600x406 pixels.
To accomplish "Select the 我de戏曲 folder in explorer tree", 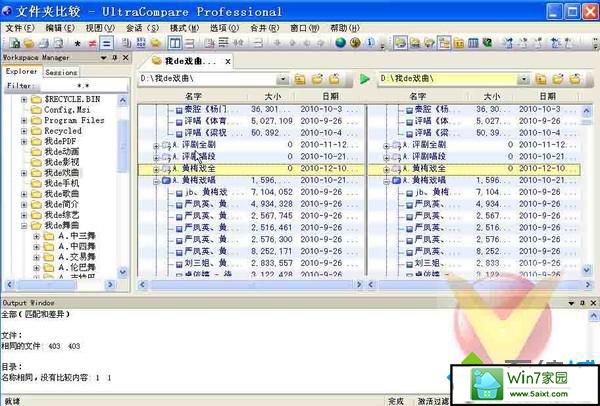I will [x=62, y=173].
